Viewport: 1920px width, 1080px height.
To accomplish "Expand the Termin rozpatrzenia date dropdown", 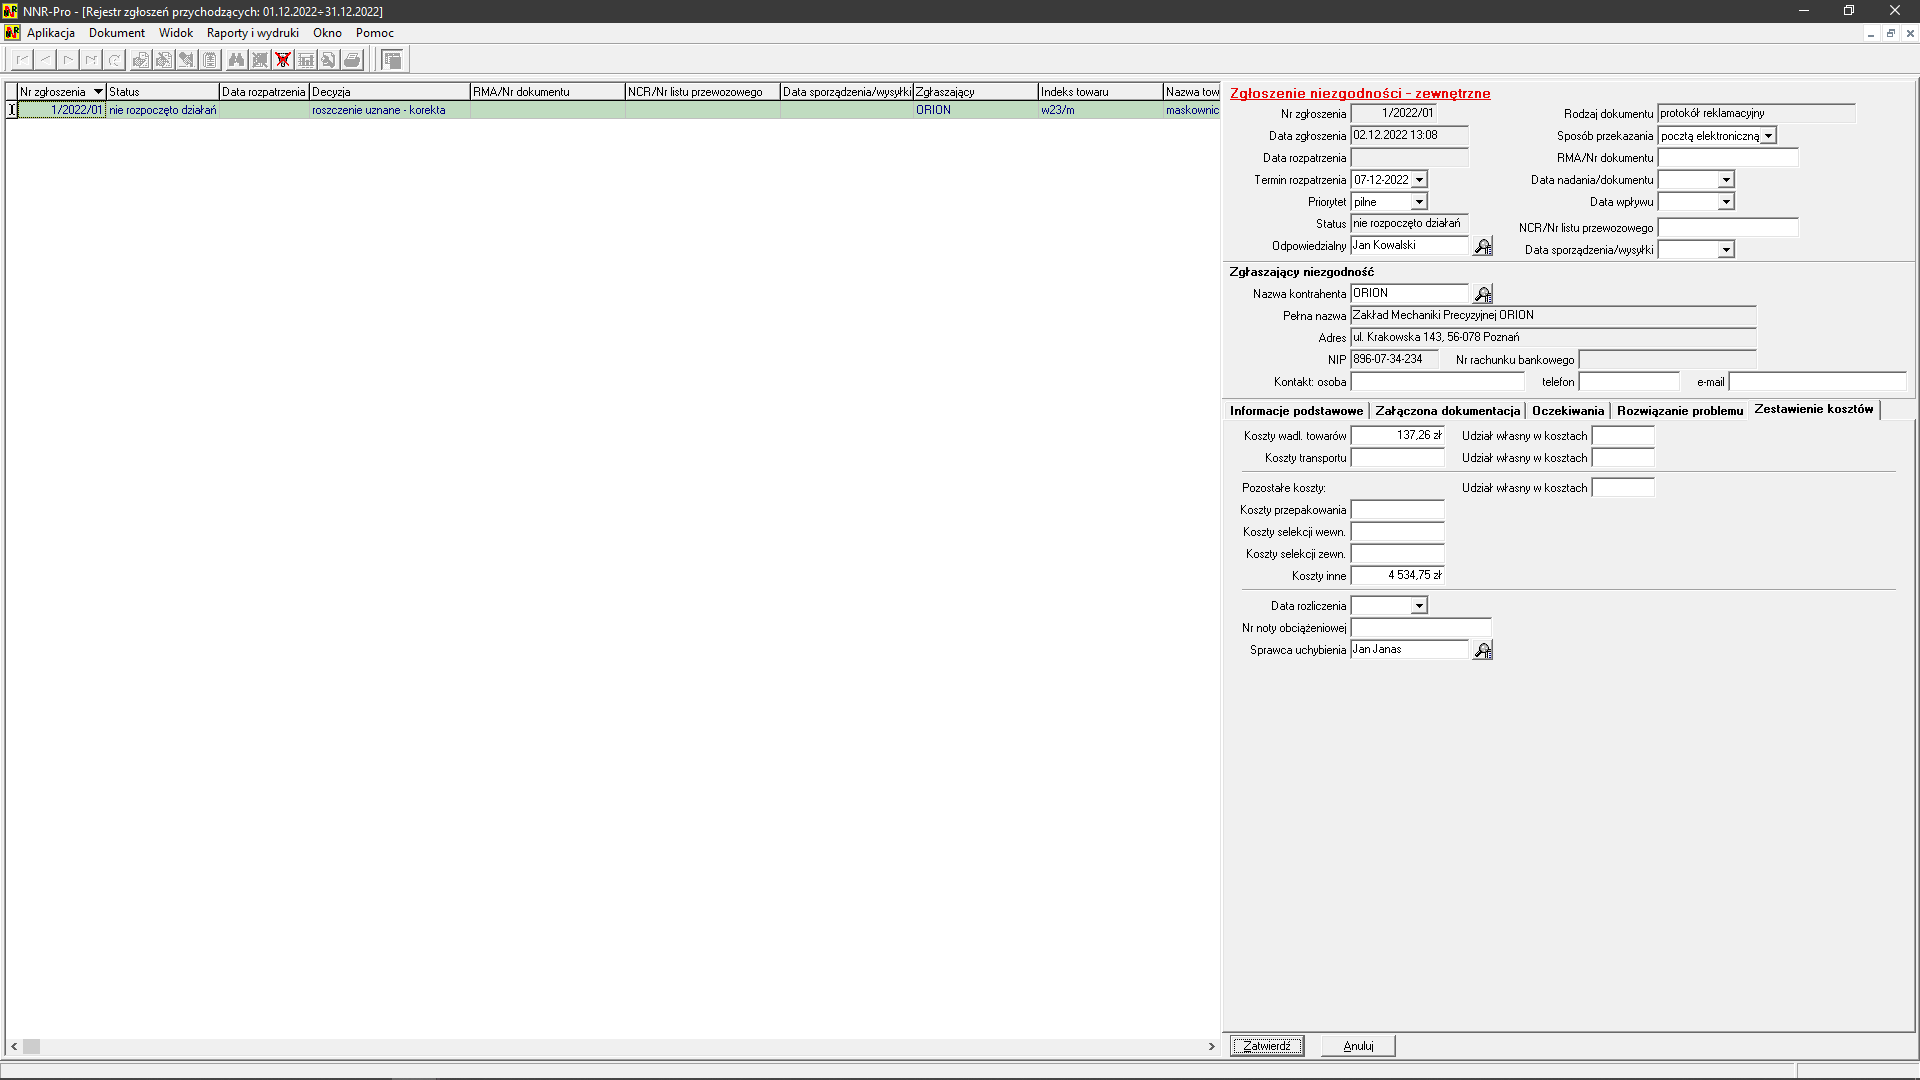I will (x=1419, y=180).
